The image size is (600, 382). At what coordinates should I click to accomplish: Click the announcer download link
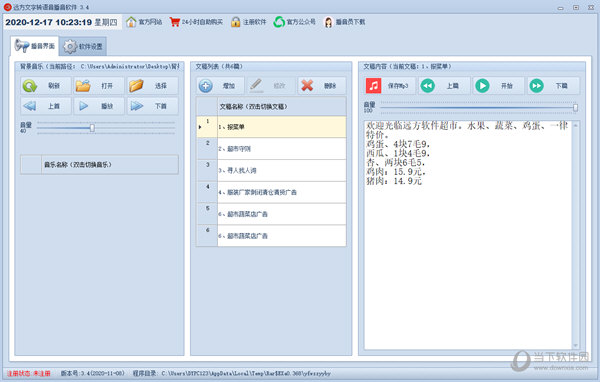point(344,22)
